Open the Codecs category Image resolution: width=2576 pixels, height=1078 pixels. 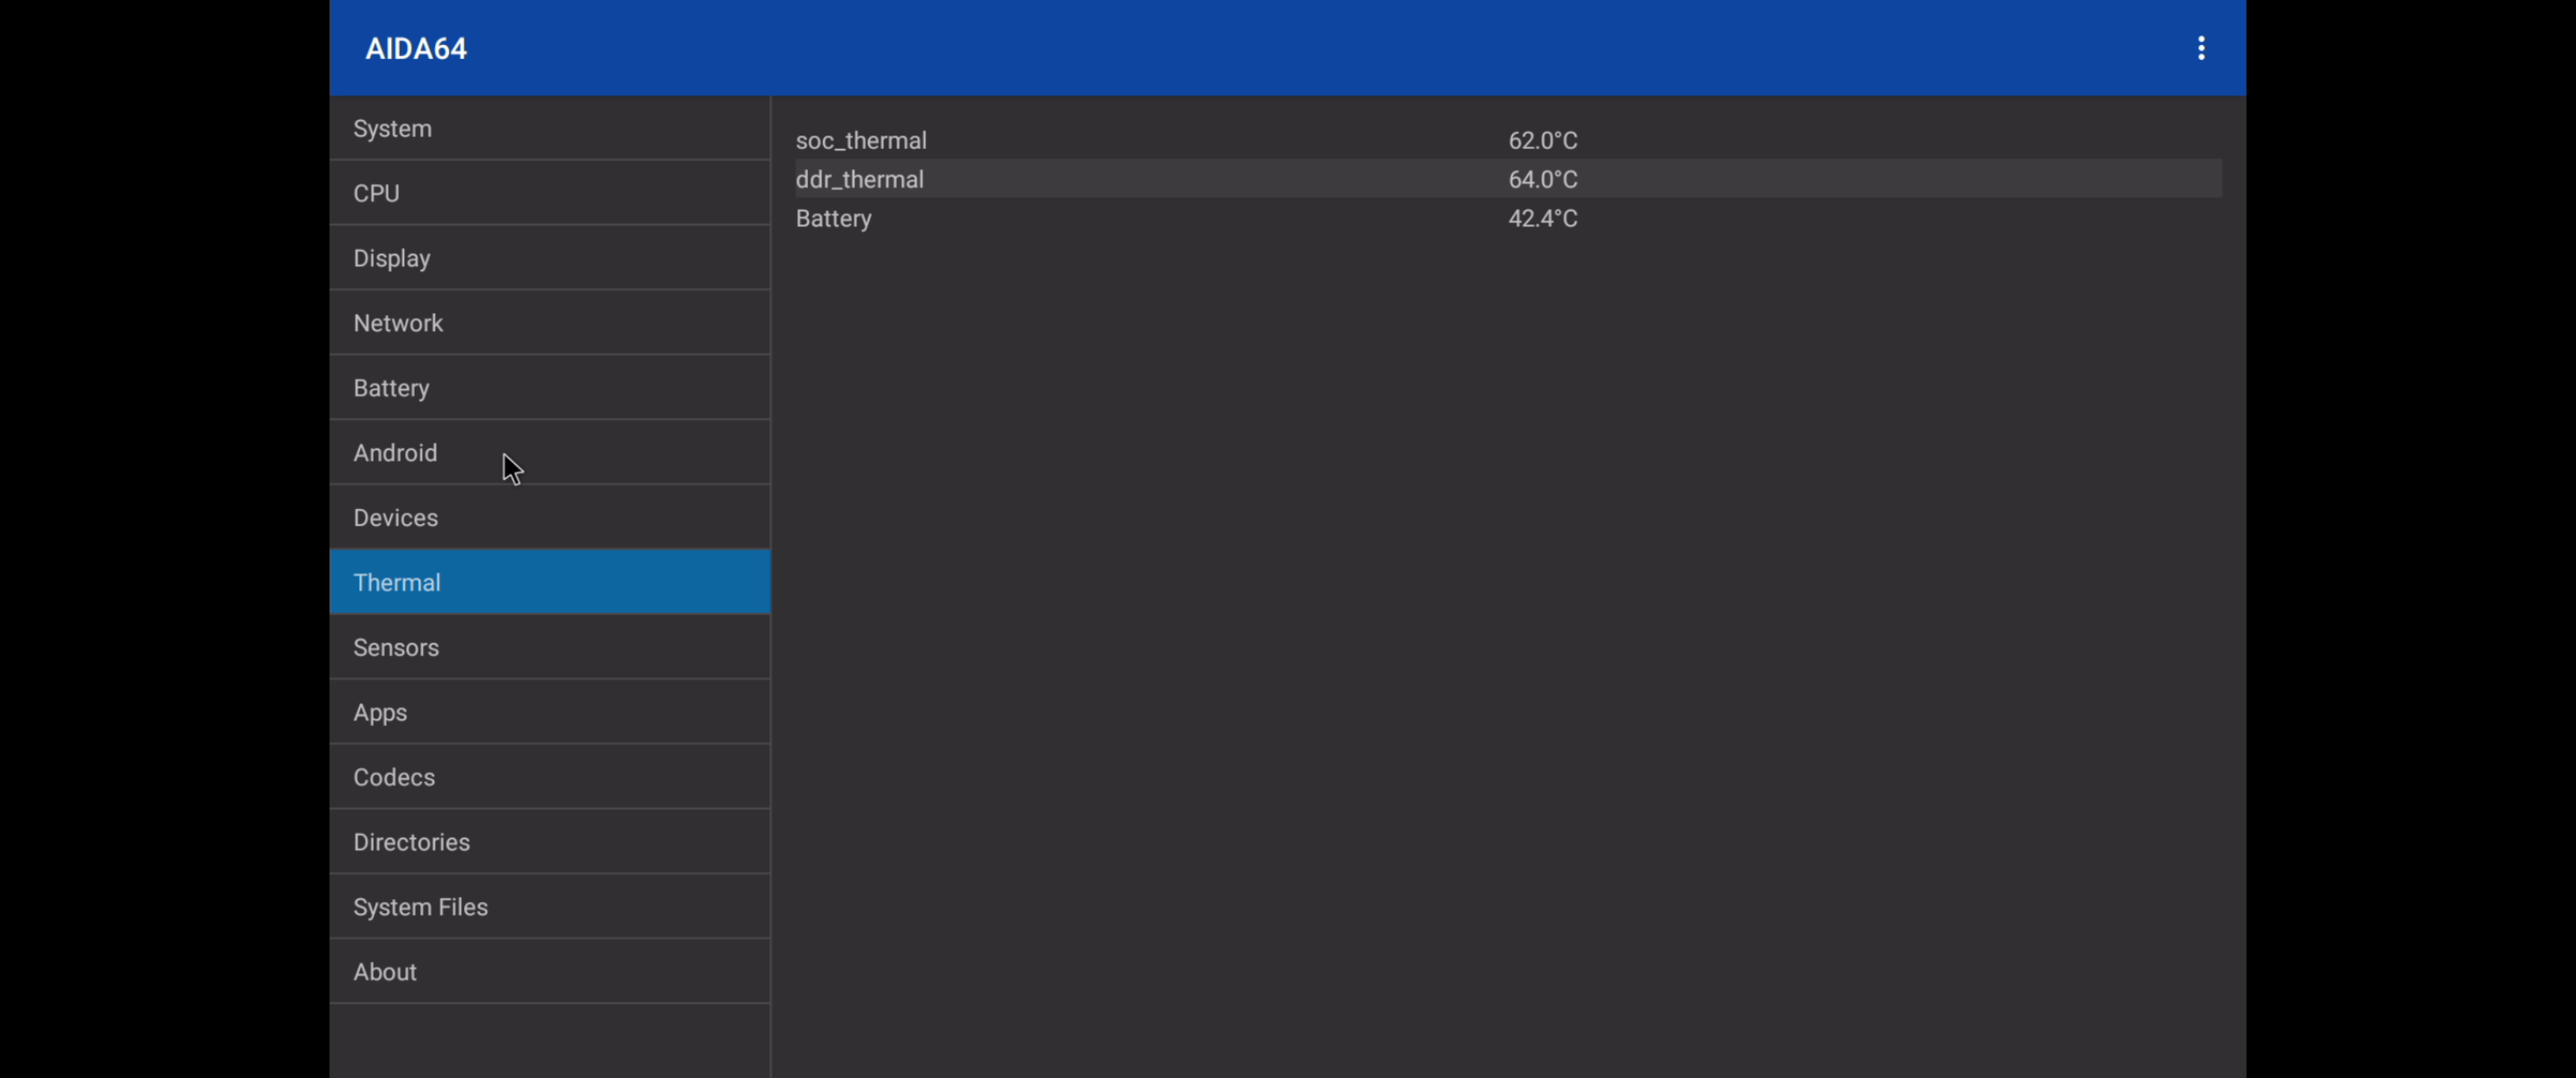coord(549,777)
